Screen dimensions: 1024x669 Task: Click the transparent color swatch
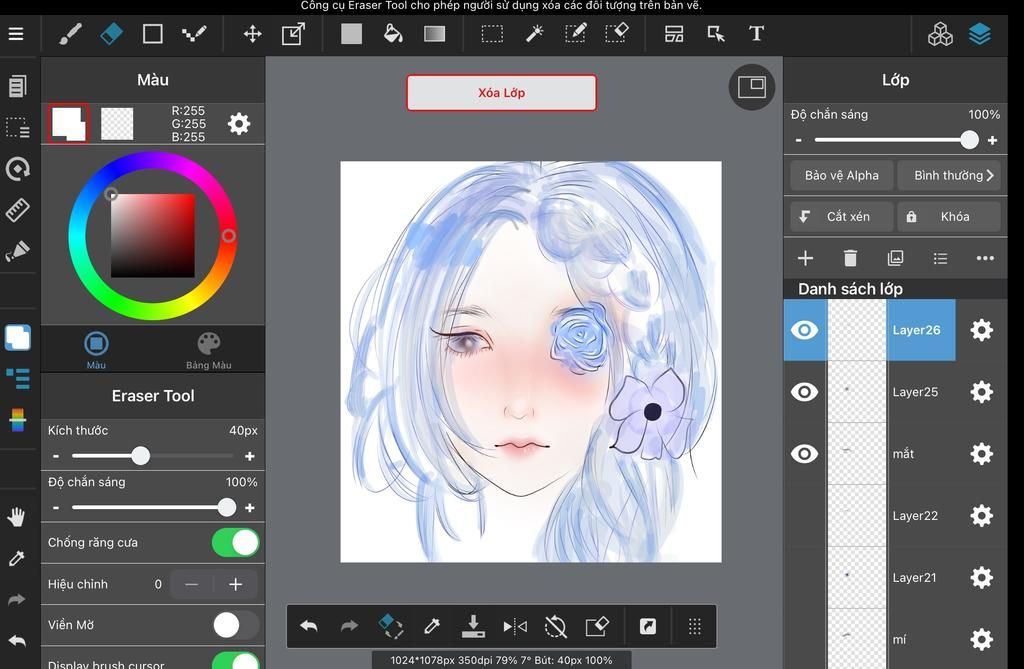[x=117, y=123]
